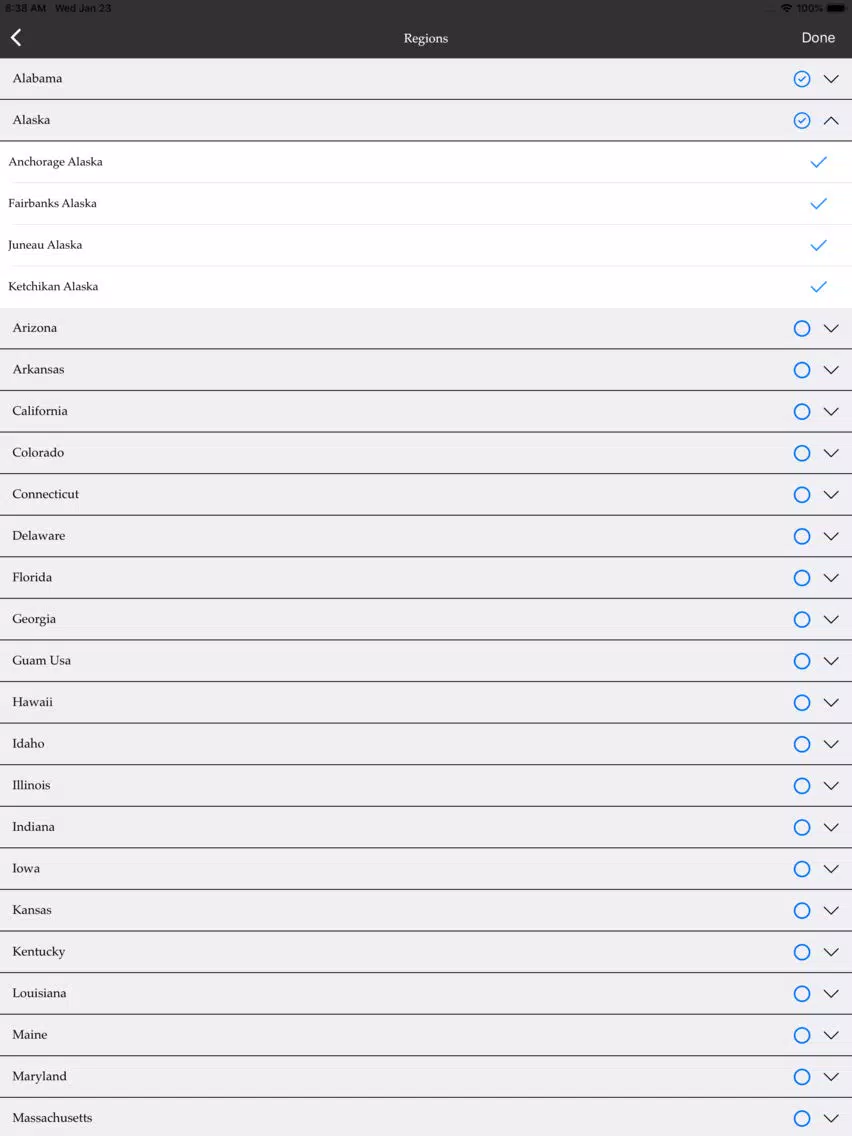This screenshot has width=852, height=1136.
Task: Deselect the Alaska region checkmark circle
Action: (x=801, y=120)
